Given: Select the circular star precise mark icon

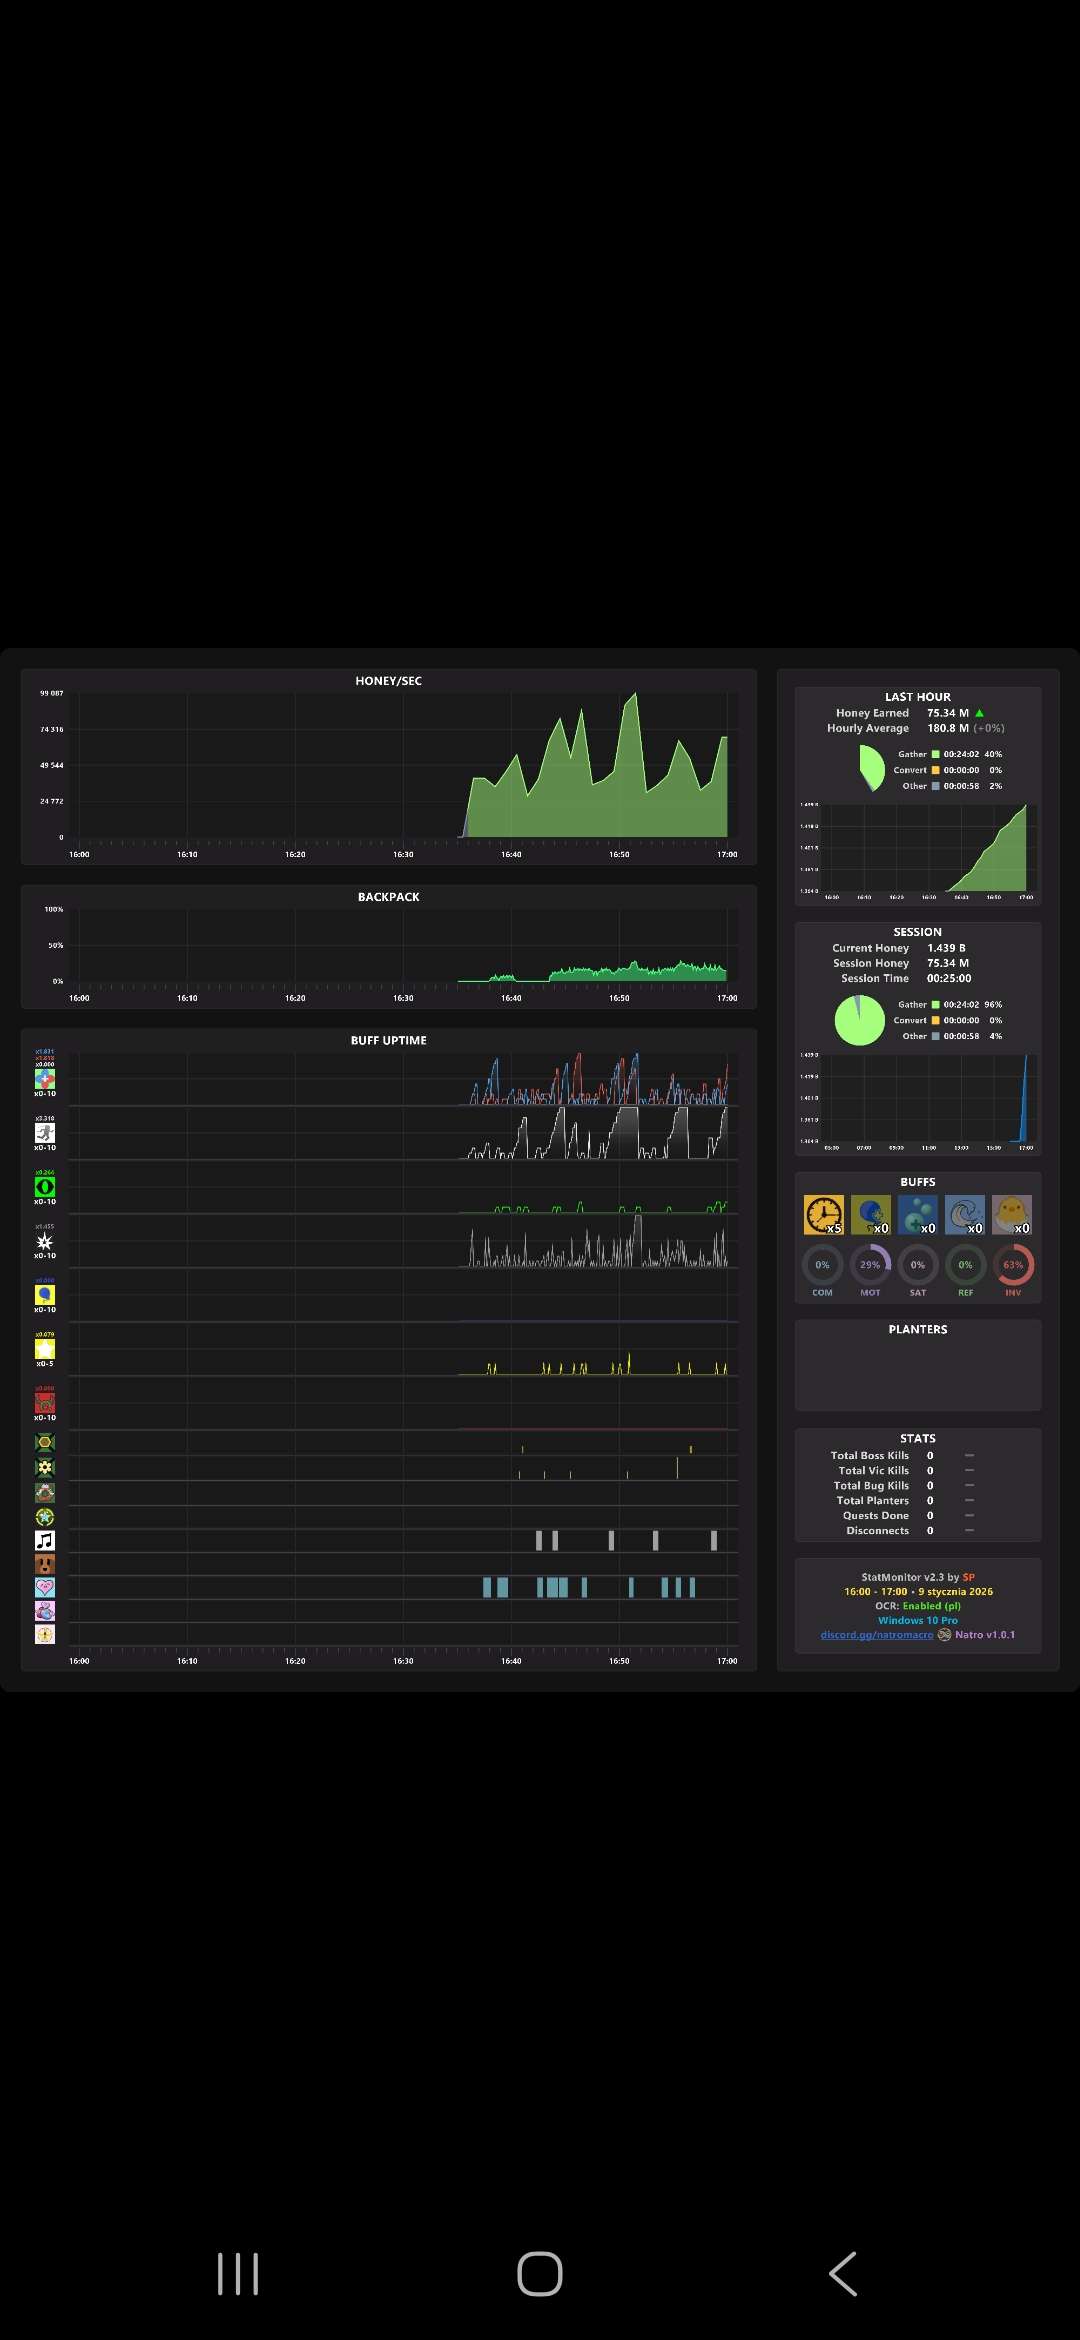Looking at the screenshot, I should pyautogui.click(x=45, y=1517).
